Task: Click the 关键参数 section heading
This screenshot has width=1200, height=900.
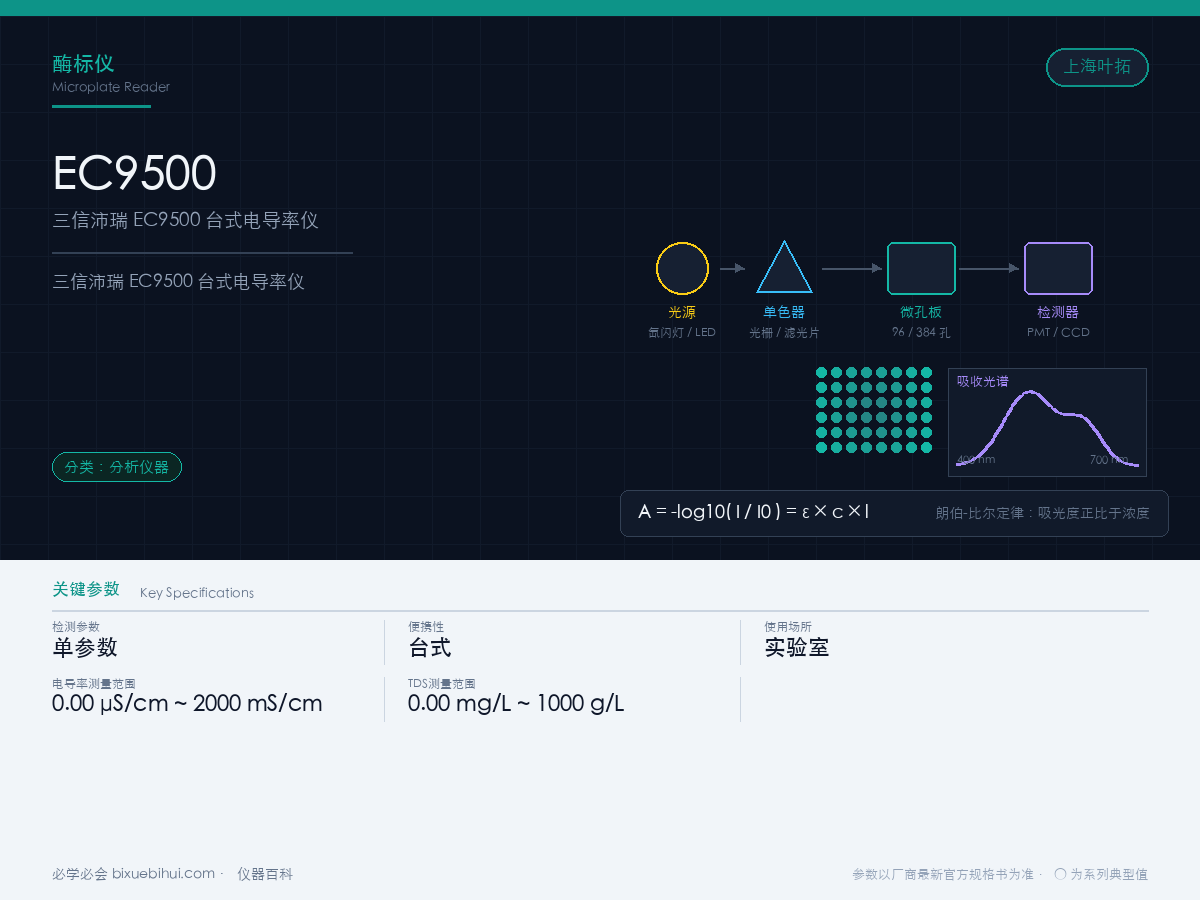Action: pos(86,589)
